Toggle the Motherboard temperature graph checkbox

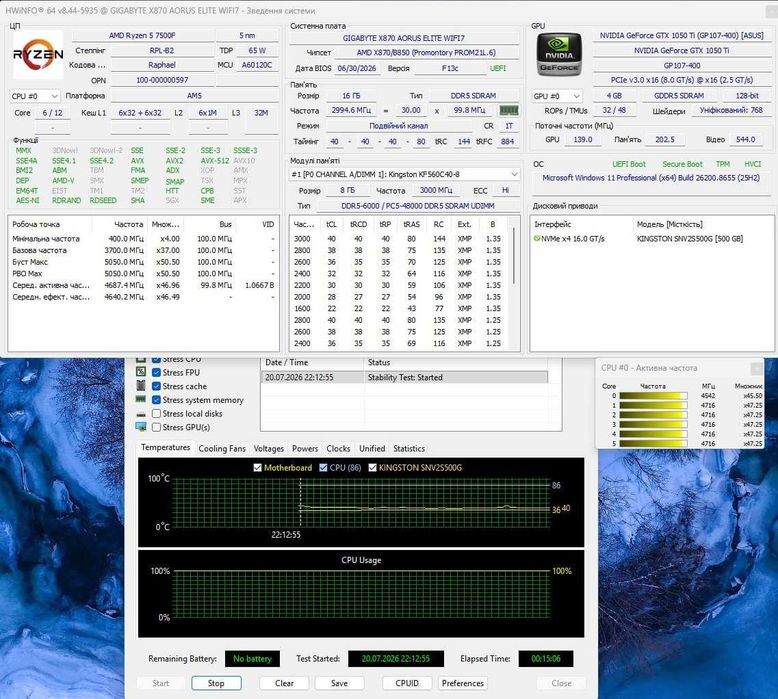pyautogui.click(x=258, y=467)
